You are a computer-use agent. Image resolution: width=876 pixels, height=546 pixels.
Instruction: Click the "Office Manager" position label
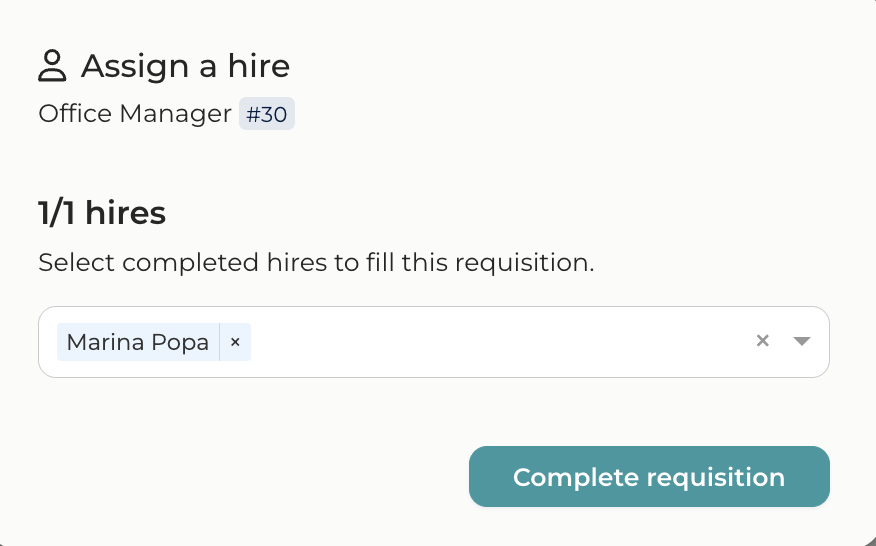[135, 114]
